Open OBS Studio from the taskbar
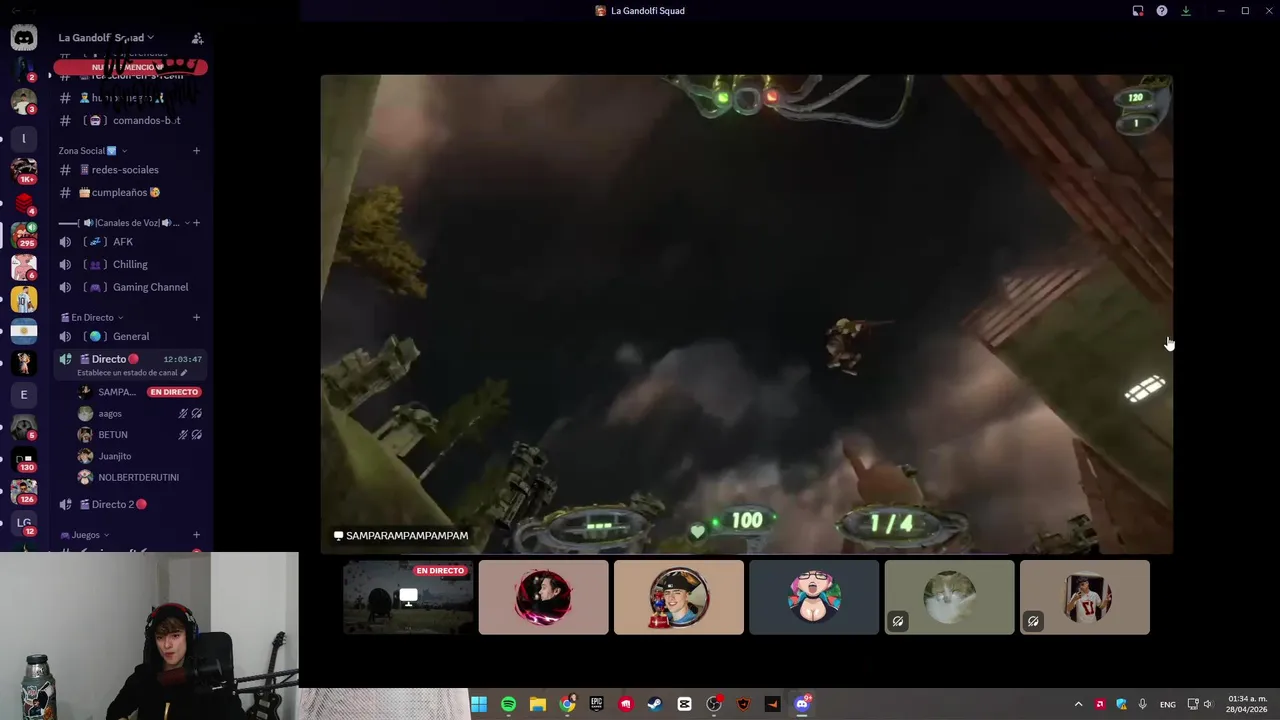Image resolution: width=1280 pixels, height=720 pixels. point(714,704)
